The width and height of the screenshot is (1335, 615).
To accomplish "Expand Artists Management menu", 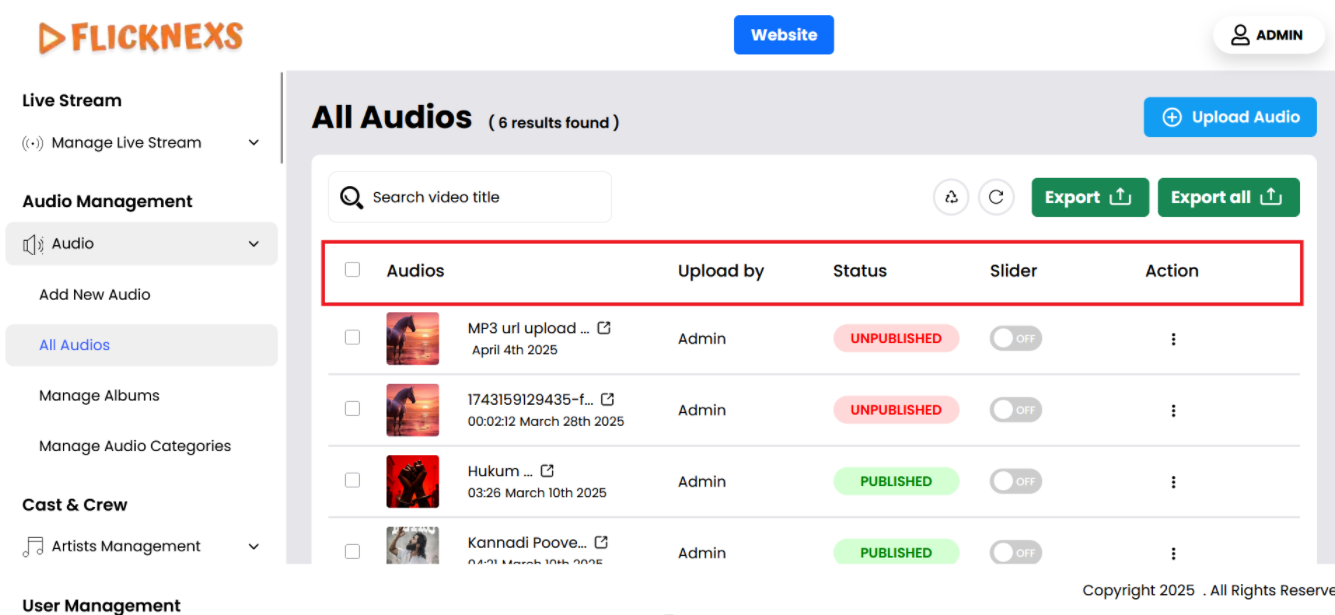I will 253,547.
